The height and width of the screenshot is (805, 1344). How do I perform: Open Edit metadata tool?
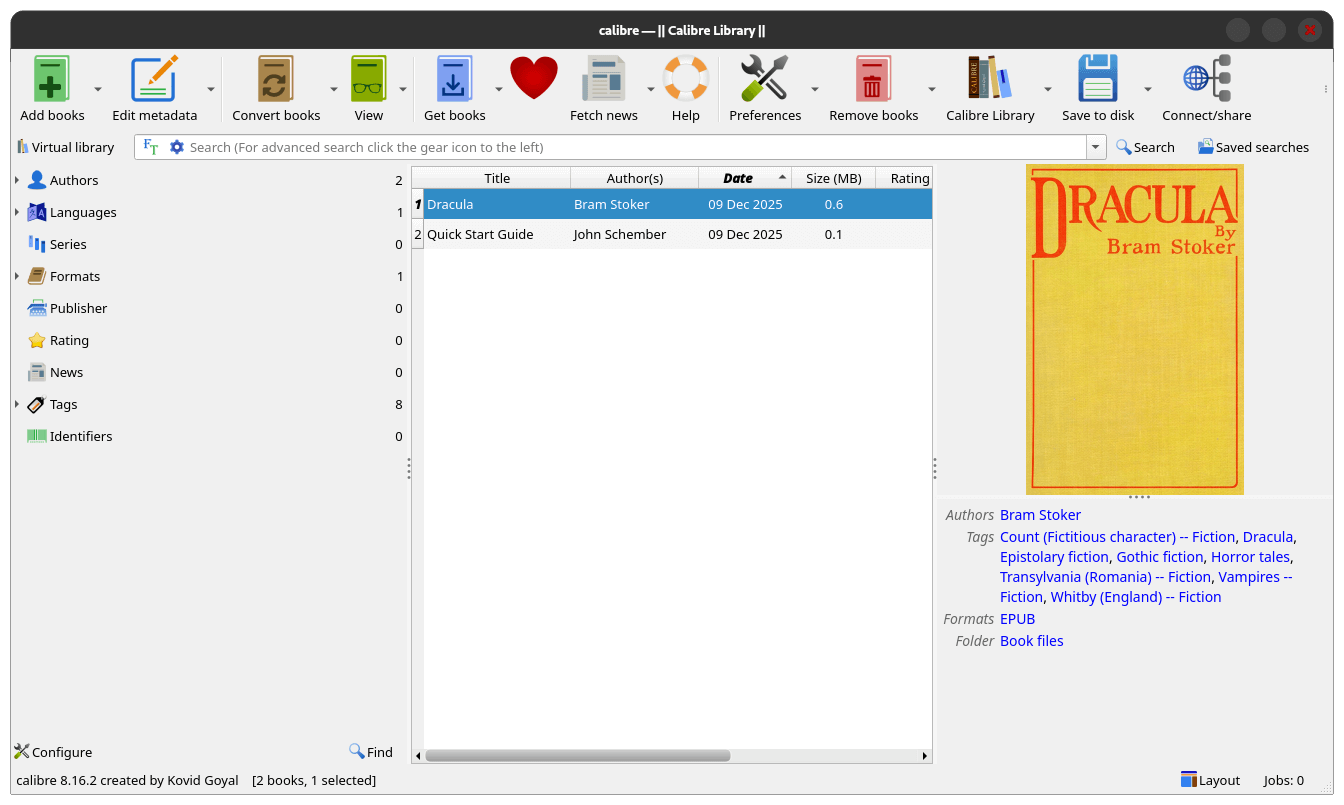point(154,80)
